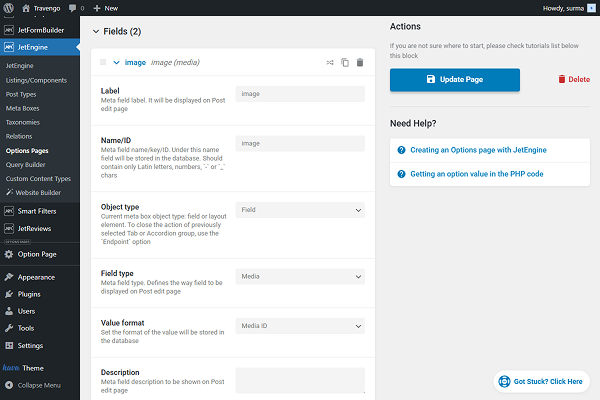Click the Users person icon
The image size is (600, 400).
tap(9, 311)
